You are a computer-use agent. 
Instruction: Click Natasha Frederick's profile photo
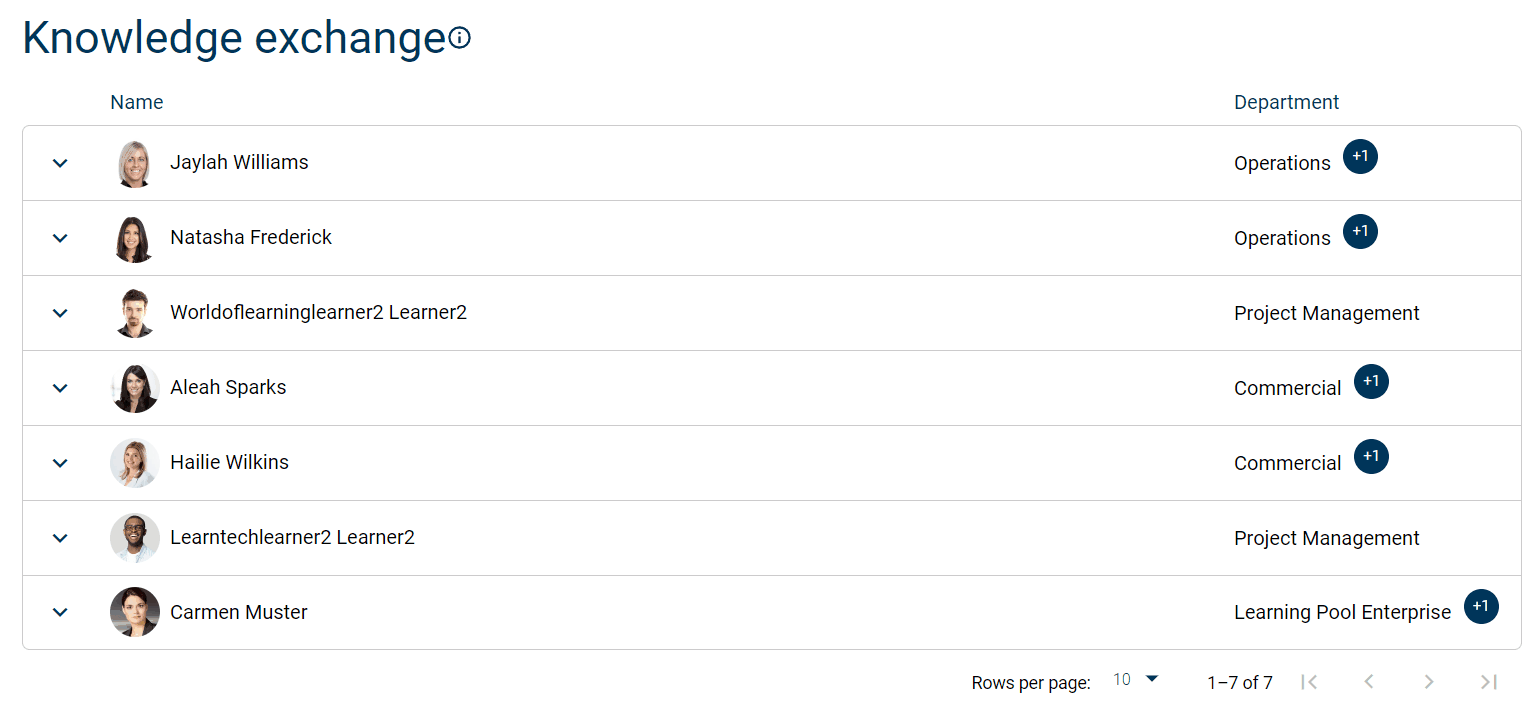[x=134, y=238]
